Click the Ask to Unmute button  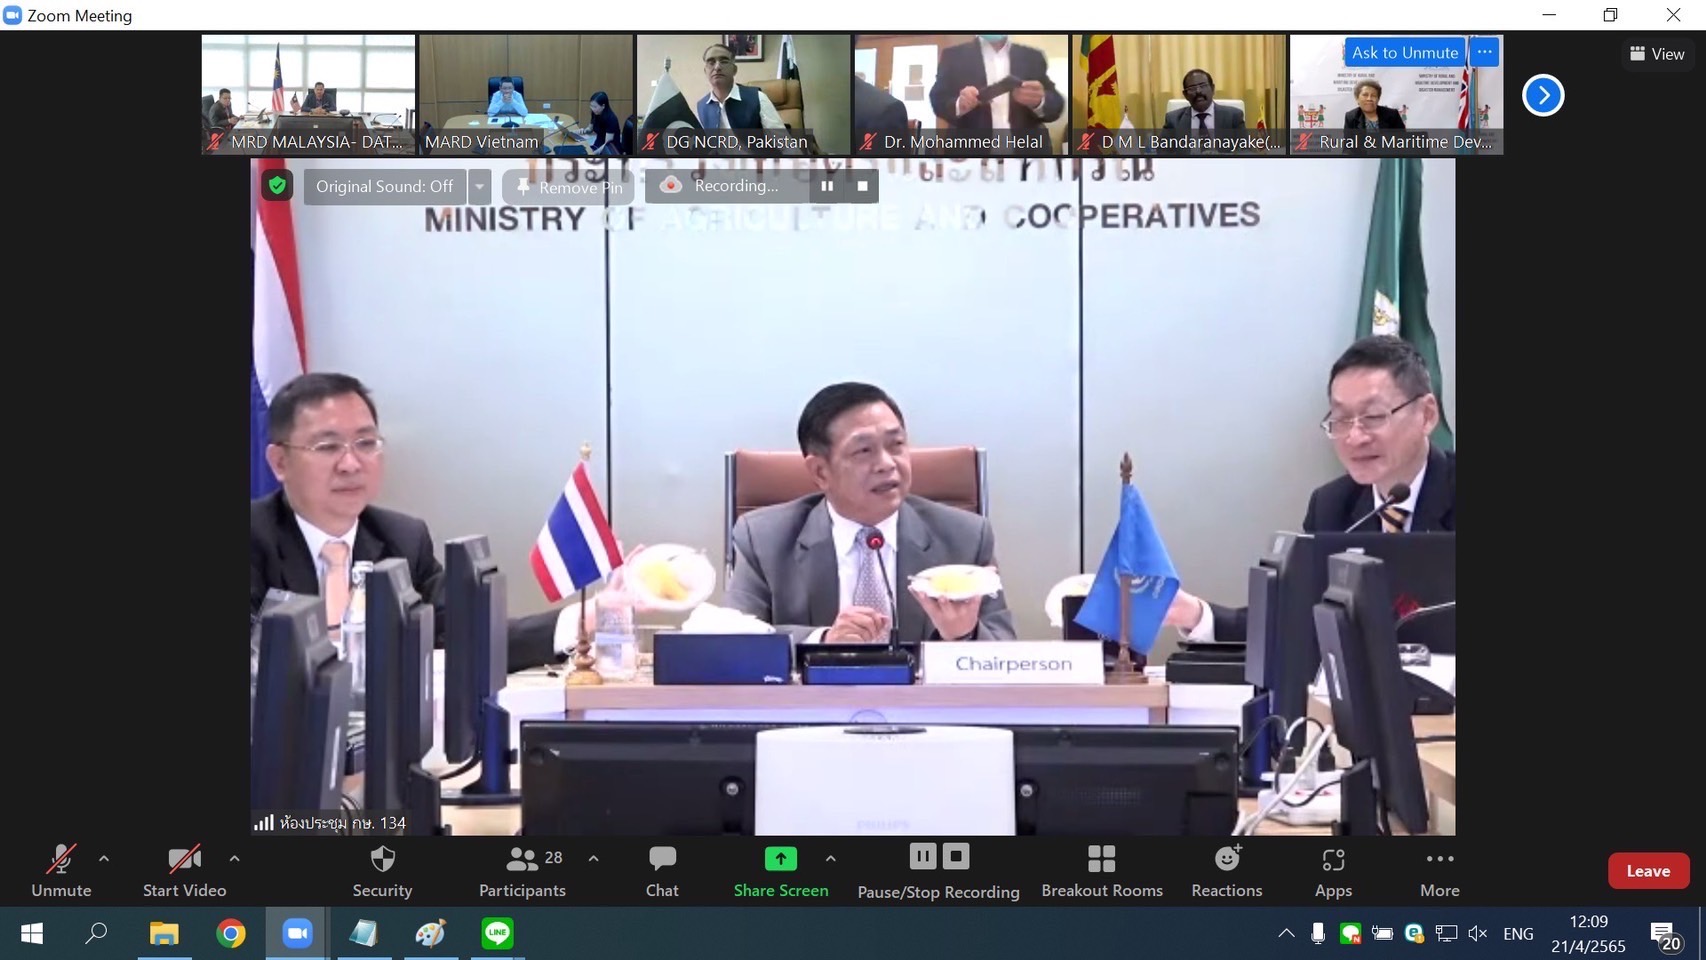tap(1405, 52)
